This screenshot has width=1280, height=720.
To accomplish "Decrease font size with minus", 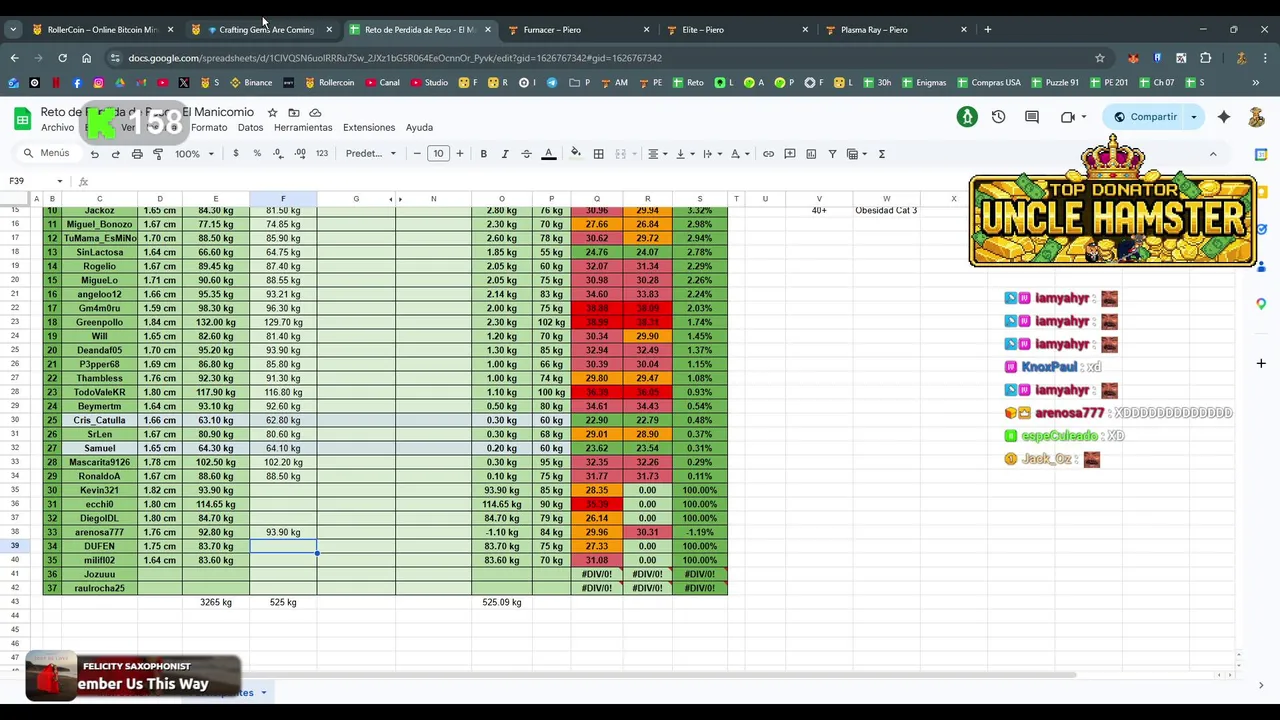I will 417,154.
